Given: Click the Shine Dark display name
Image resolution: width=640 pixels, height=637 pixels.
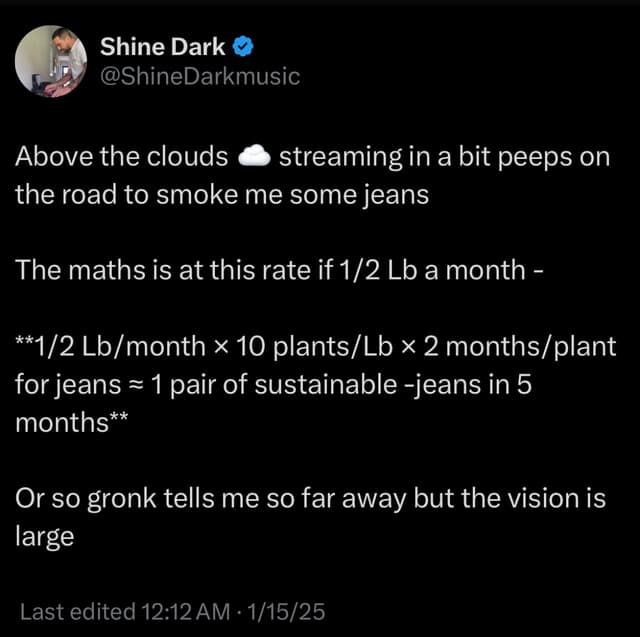Looking at the screenshot, I should point(162,47).
